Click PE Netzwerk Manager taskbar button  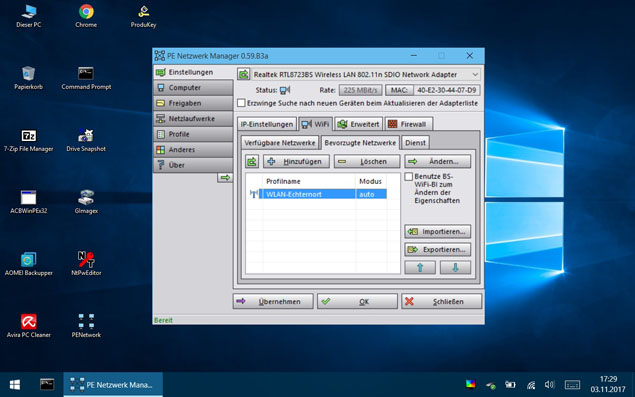(113, 384)
